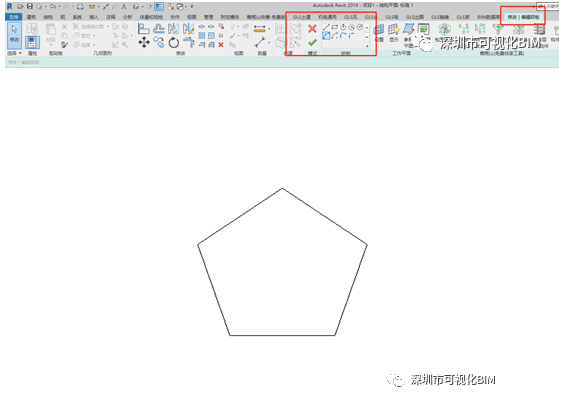Select the bottom edge of the pentagon sketch

[282, 335]
